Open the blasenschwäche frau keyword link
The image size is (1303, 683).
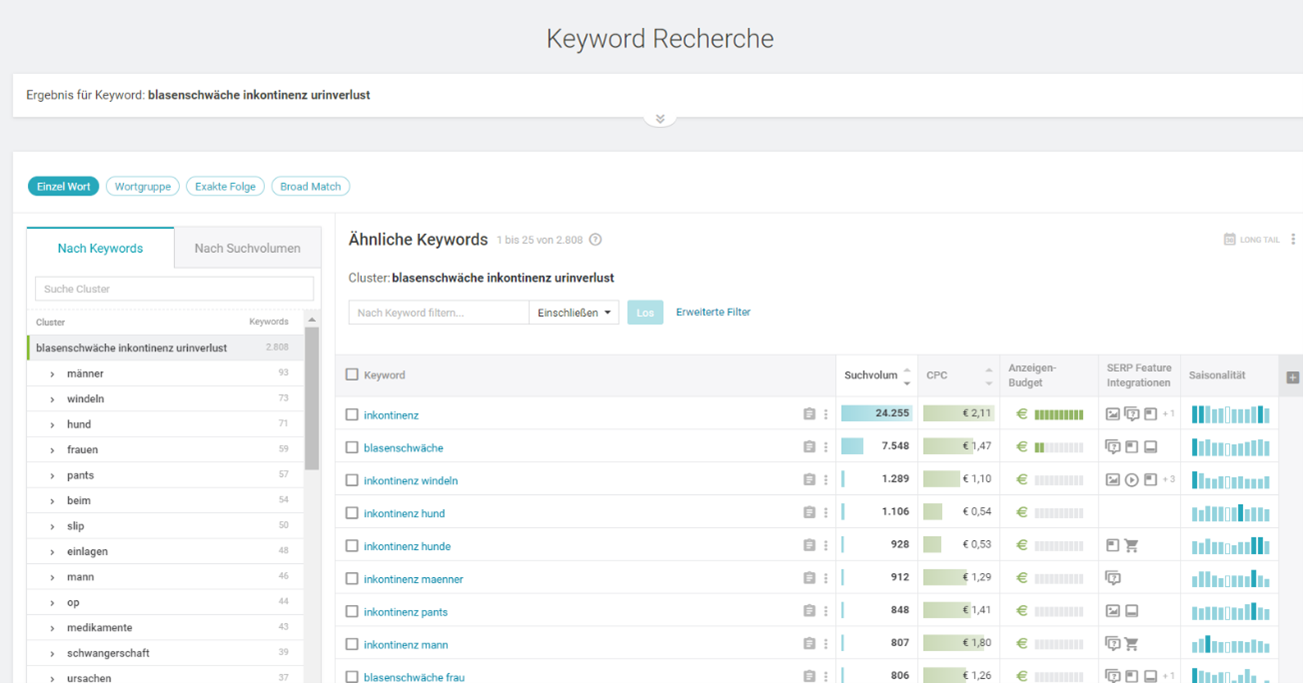(414, 677)
